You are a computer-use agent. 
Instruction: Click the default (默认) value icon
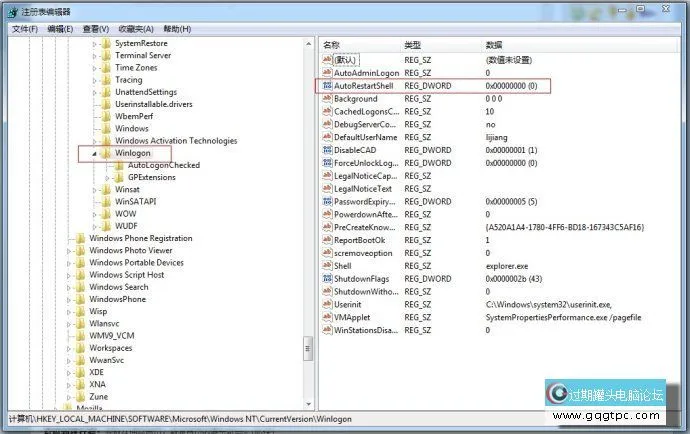[327, 60]
